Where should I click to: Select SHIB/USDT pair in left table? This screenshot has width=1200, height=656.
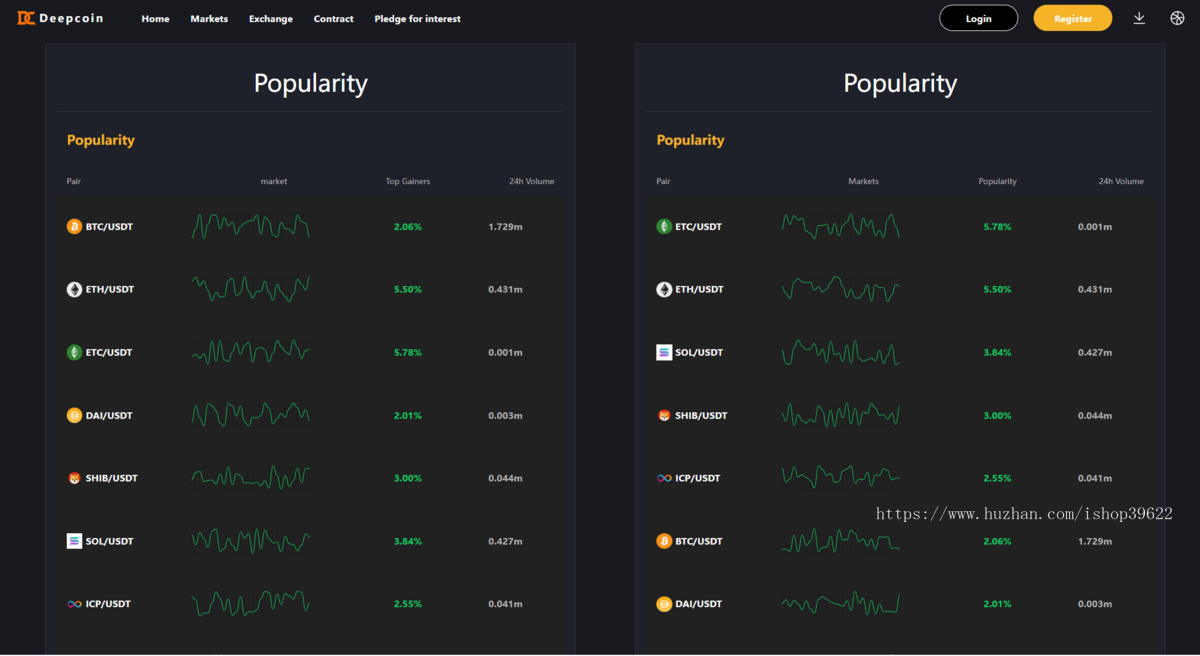[112, 479]
